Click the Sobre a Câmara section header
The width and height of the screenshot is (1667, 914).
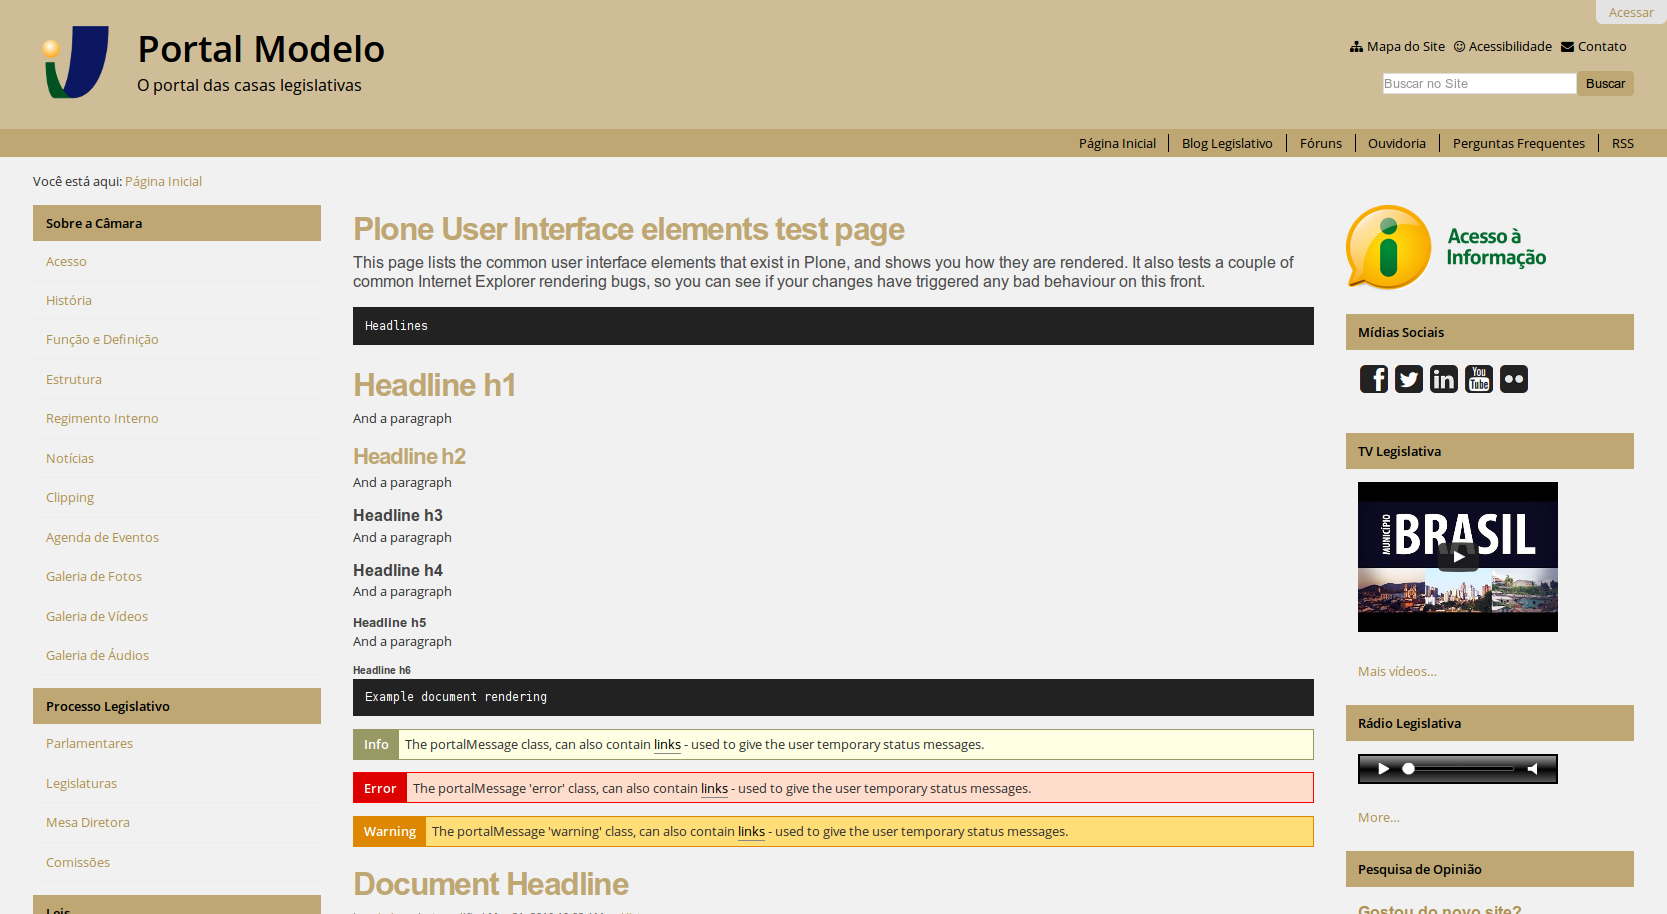tap(177, 223)
